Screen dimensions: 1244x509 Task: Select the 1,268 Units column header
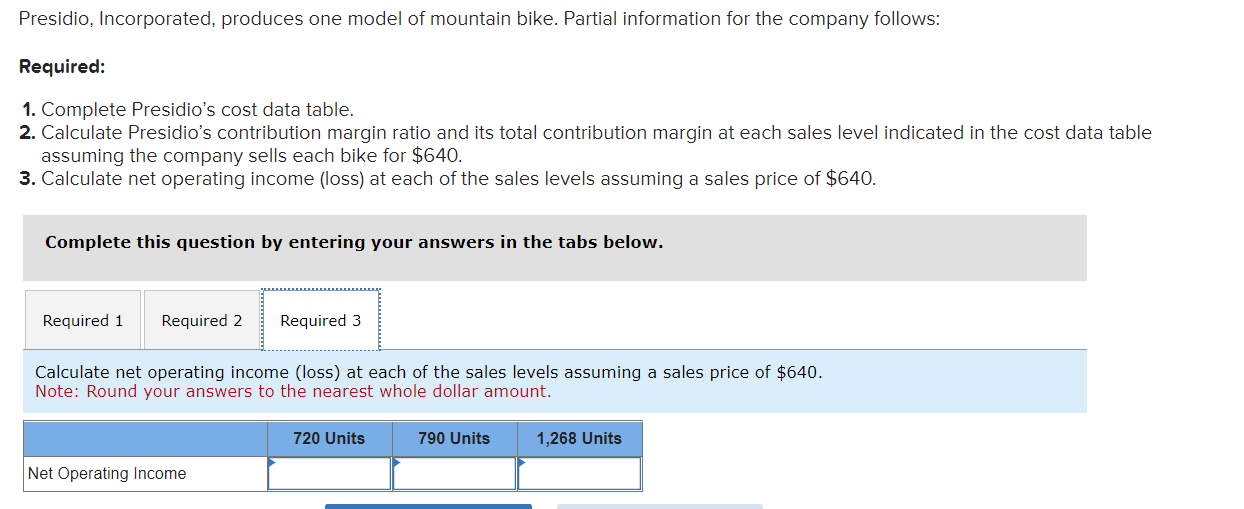pyautogui.click(x=579, y=439)
